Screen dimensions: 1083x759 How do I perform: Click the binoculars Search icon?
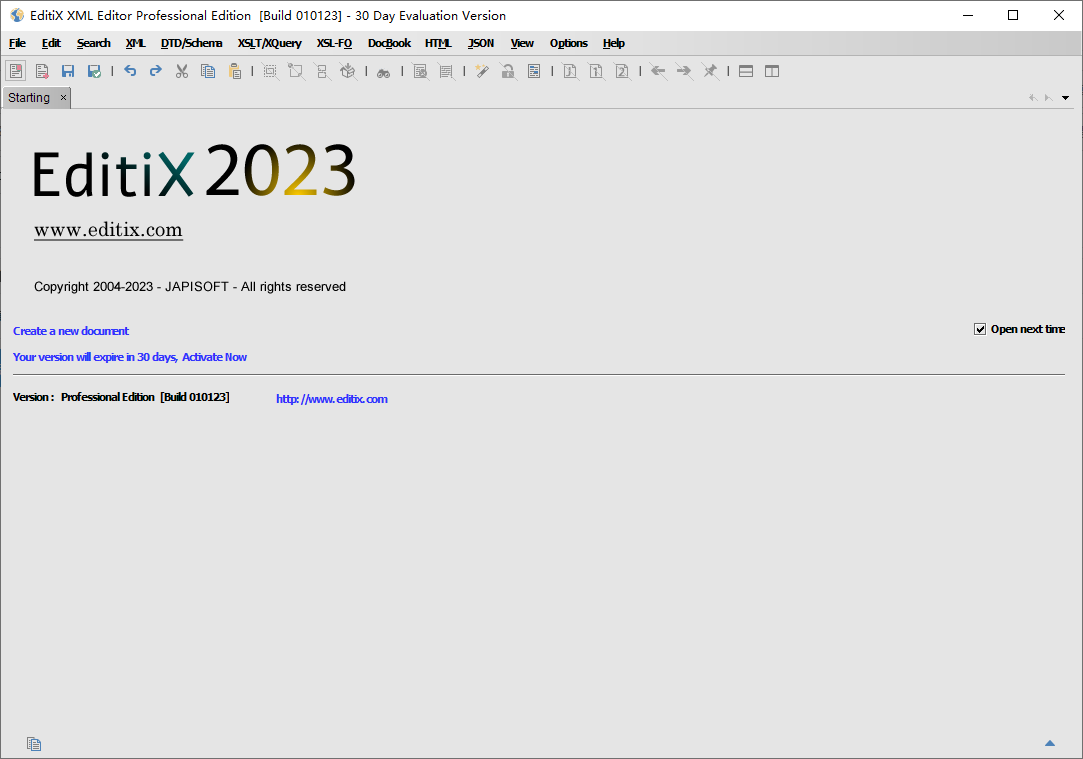383,72
